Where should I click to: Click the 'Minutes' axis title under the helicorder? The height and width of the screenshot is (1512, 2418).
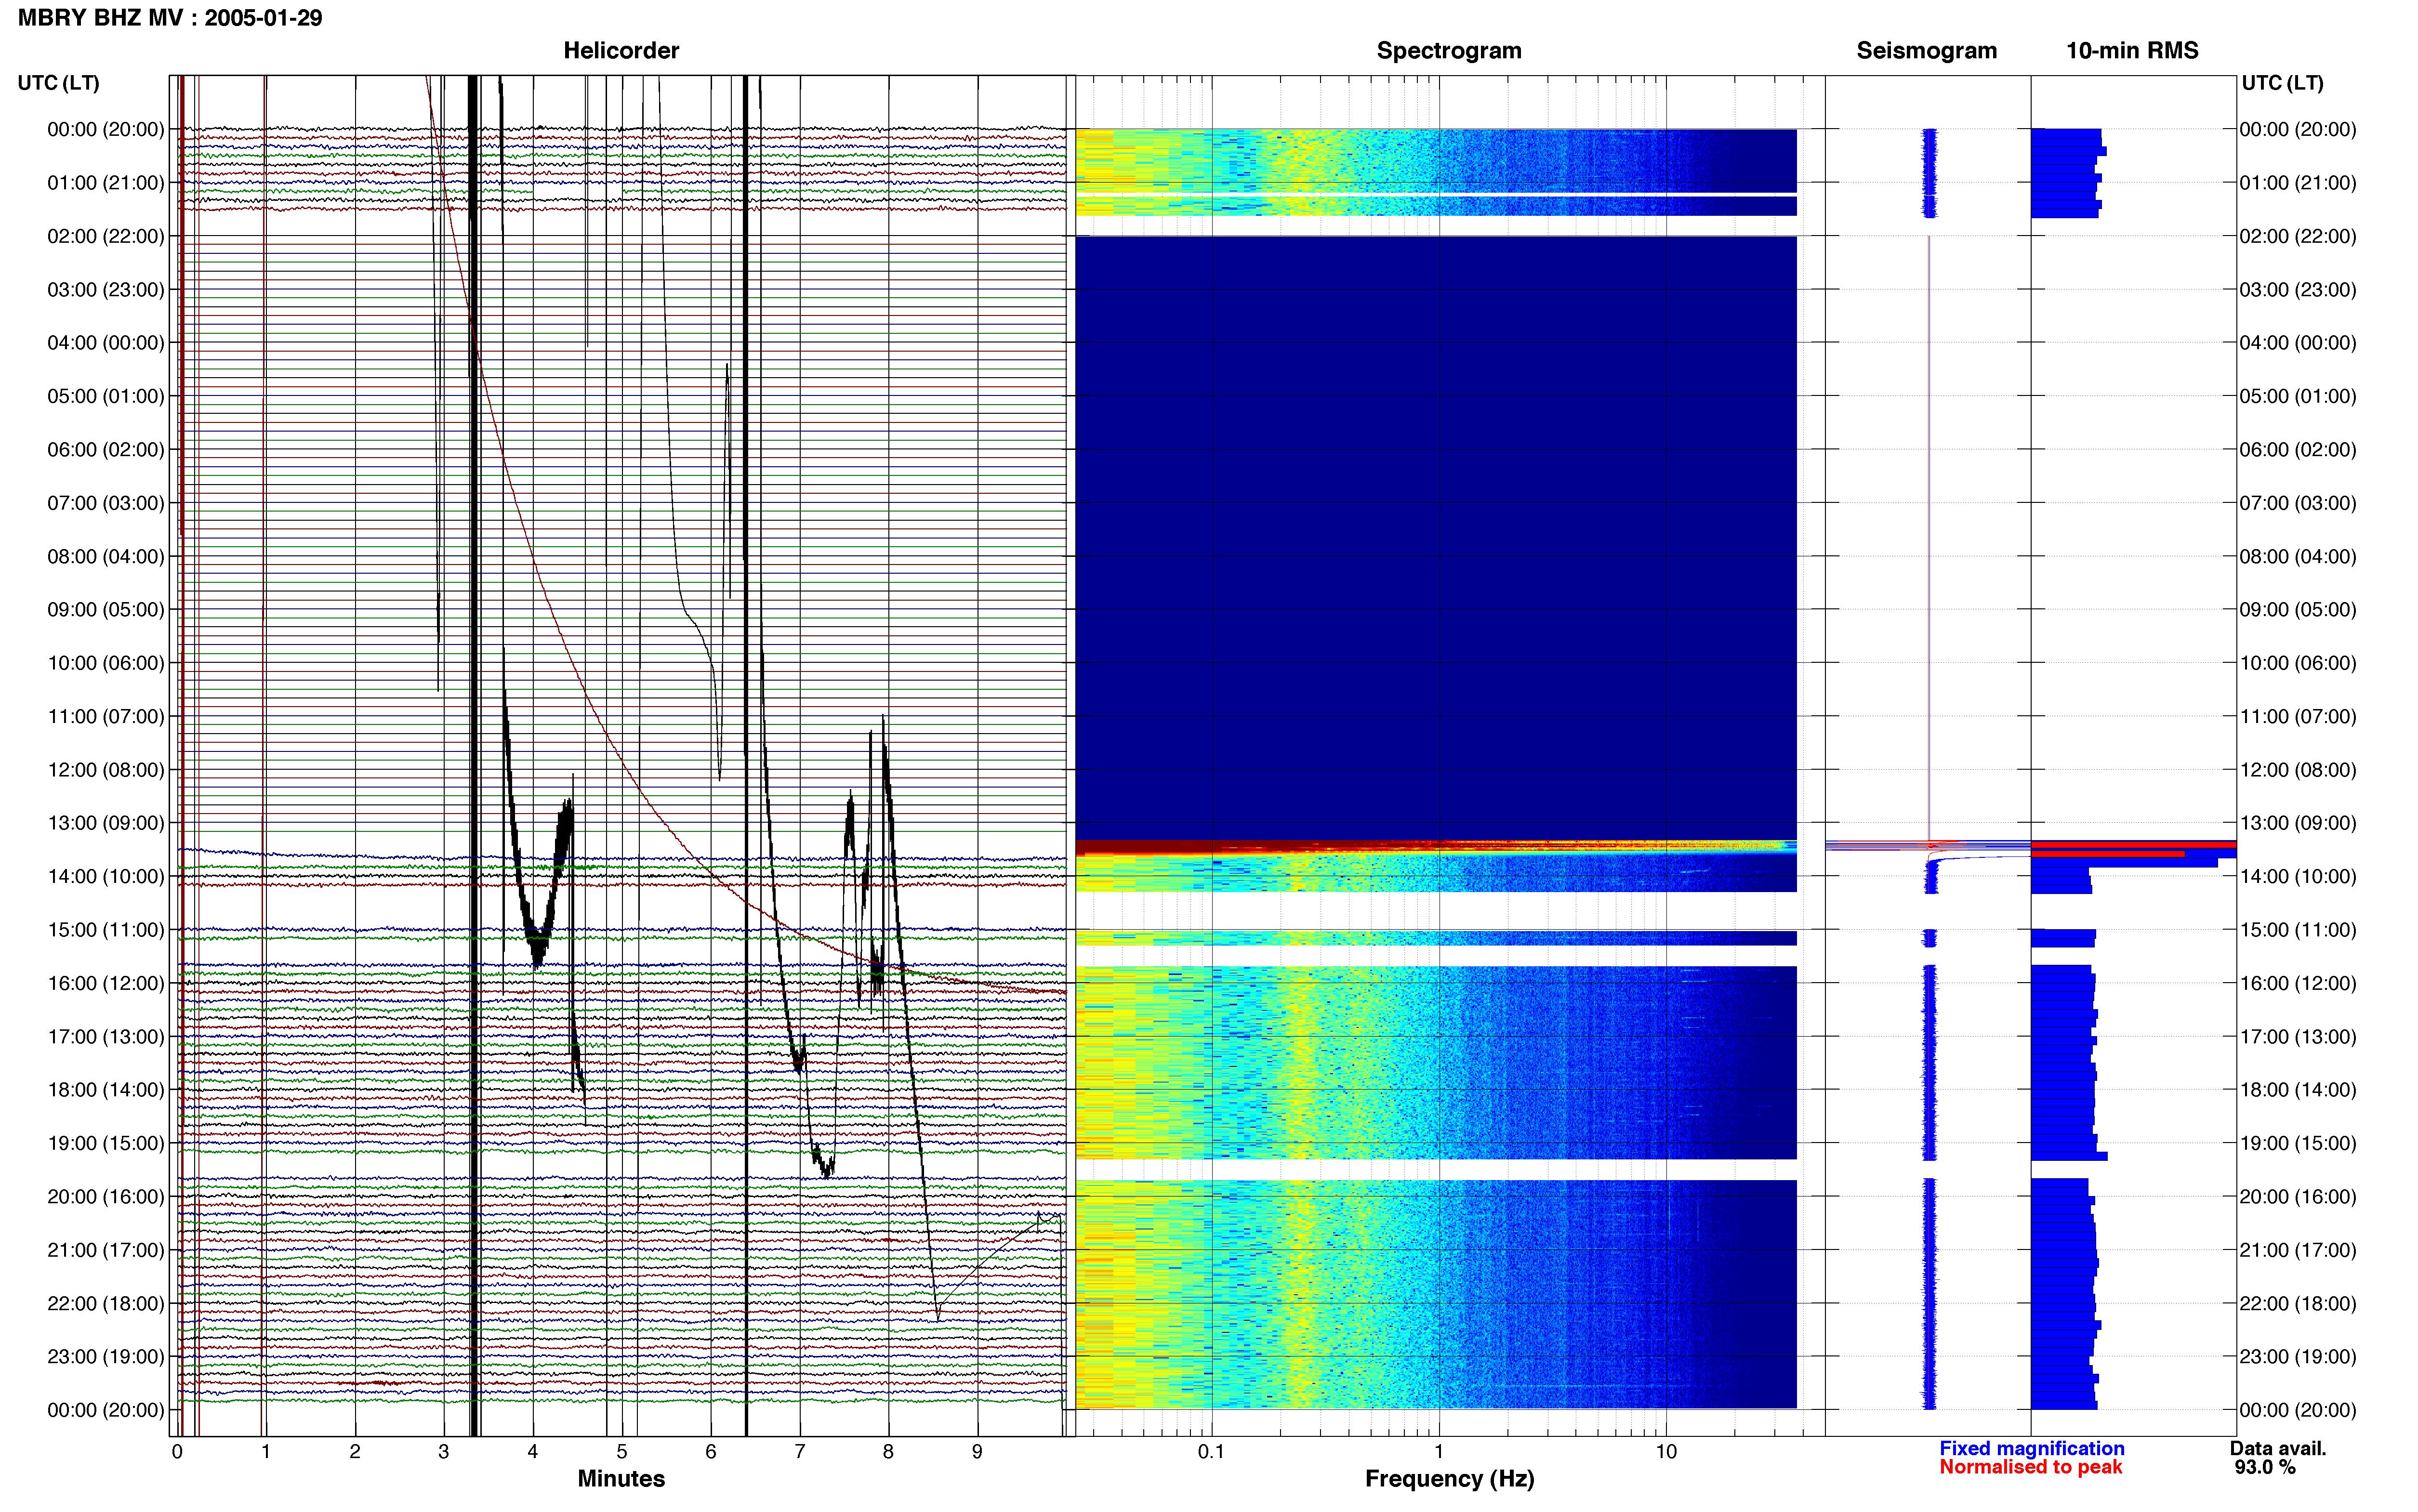(621, 1479)
